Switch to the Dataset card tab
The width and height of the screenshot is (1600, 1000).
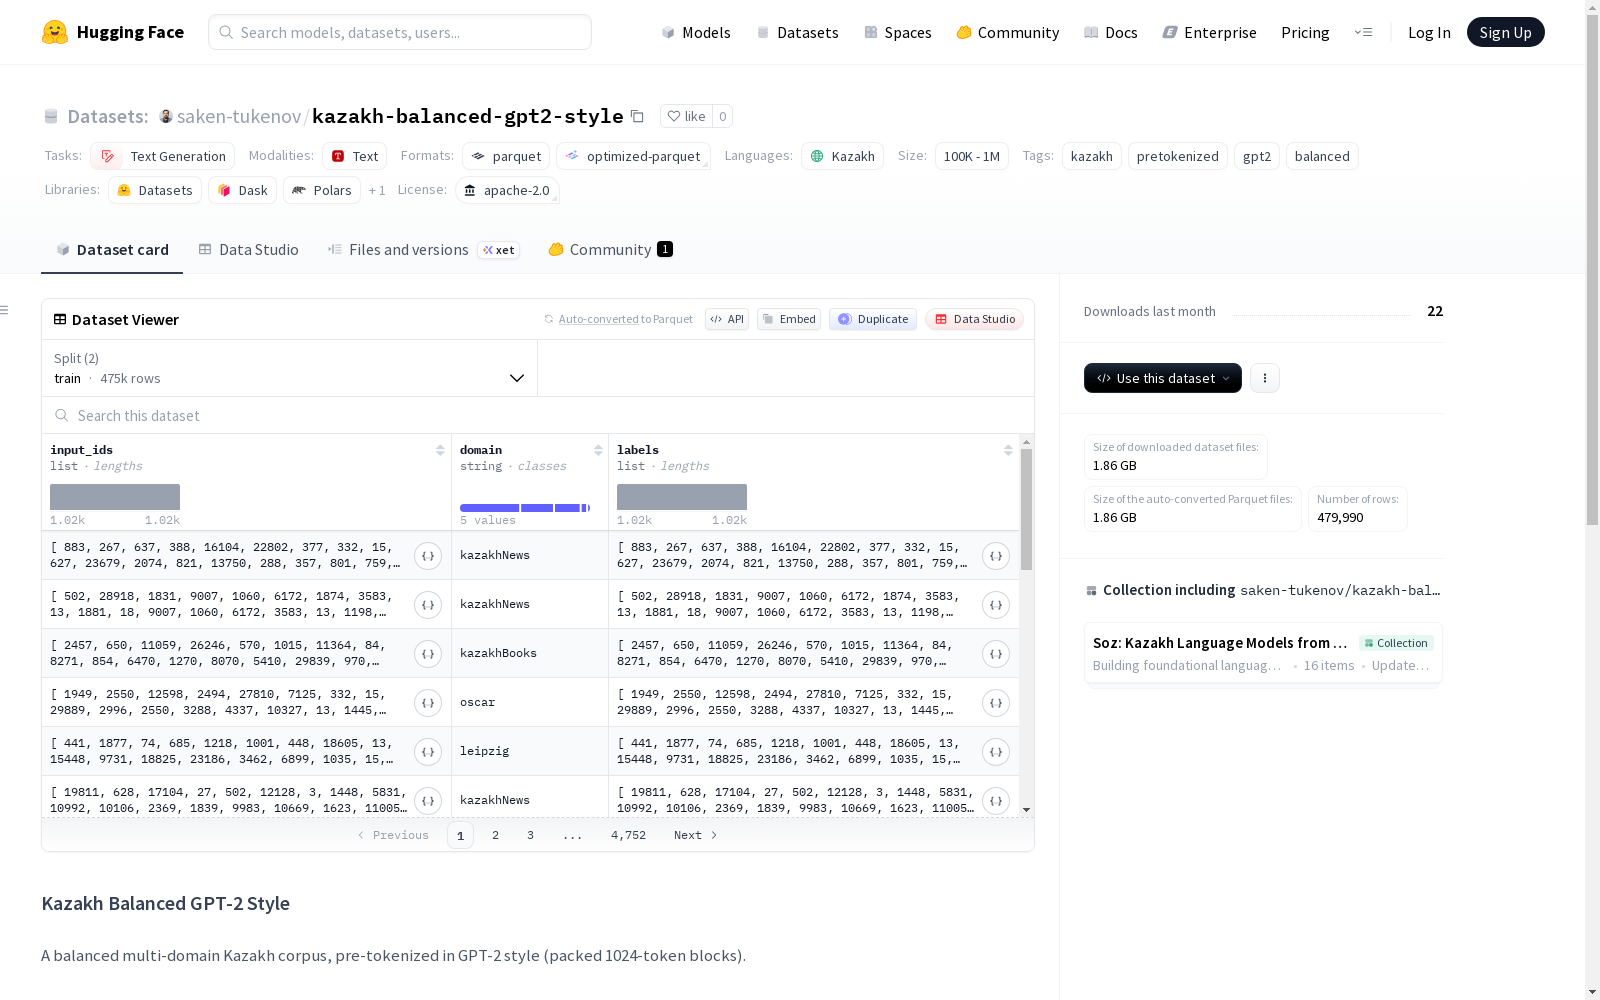point(112,250)
